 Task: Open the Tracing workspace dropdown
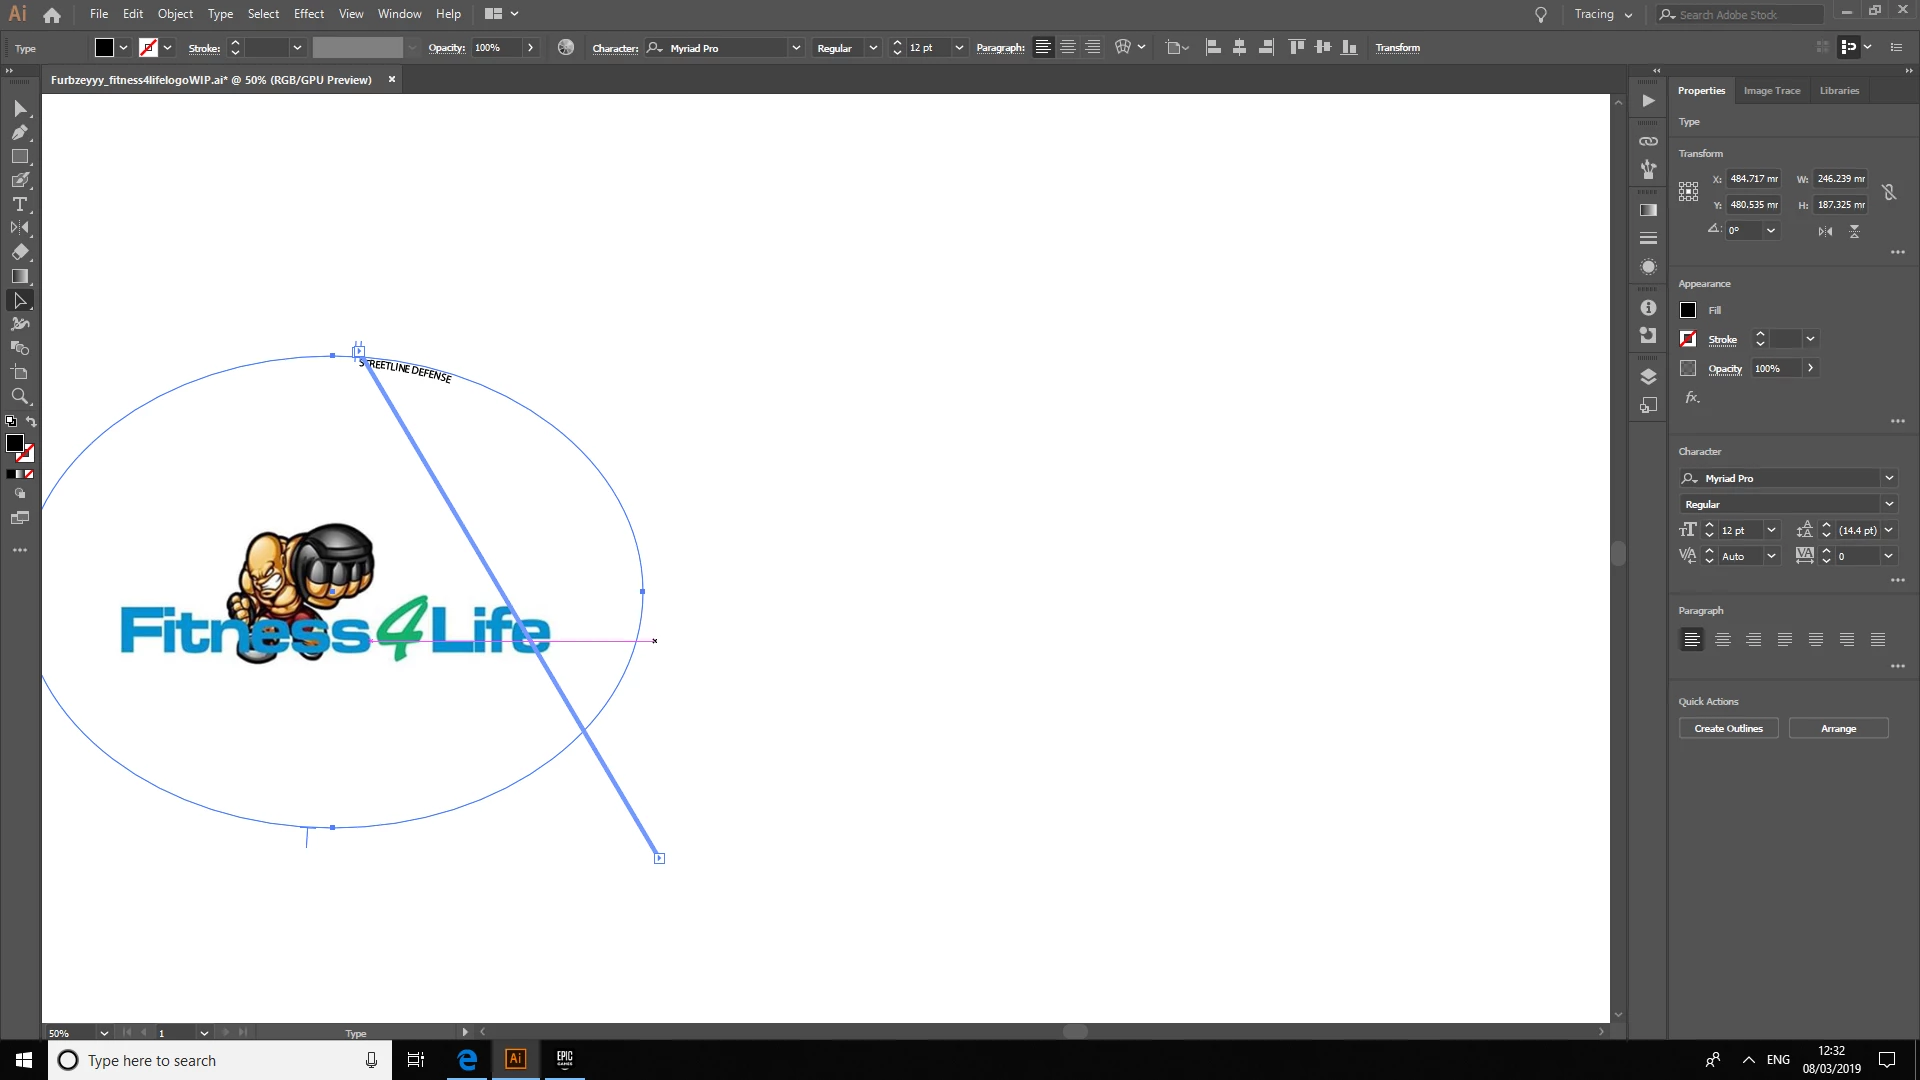(x=1603, y=14)
